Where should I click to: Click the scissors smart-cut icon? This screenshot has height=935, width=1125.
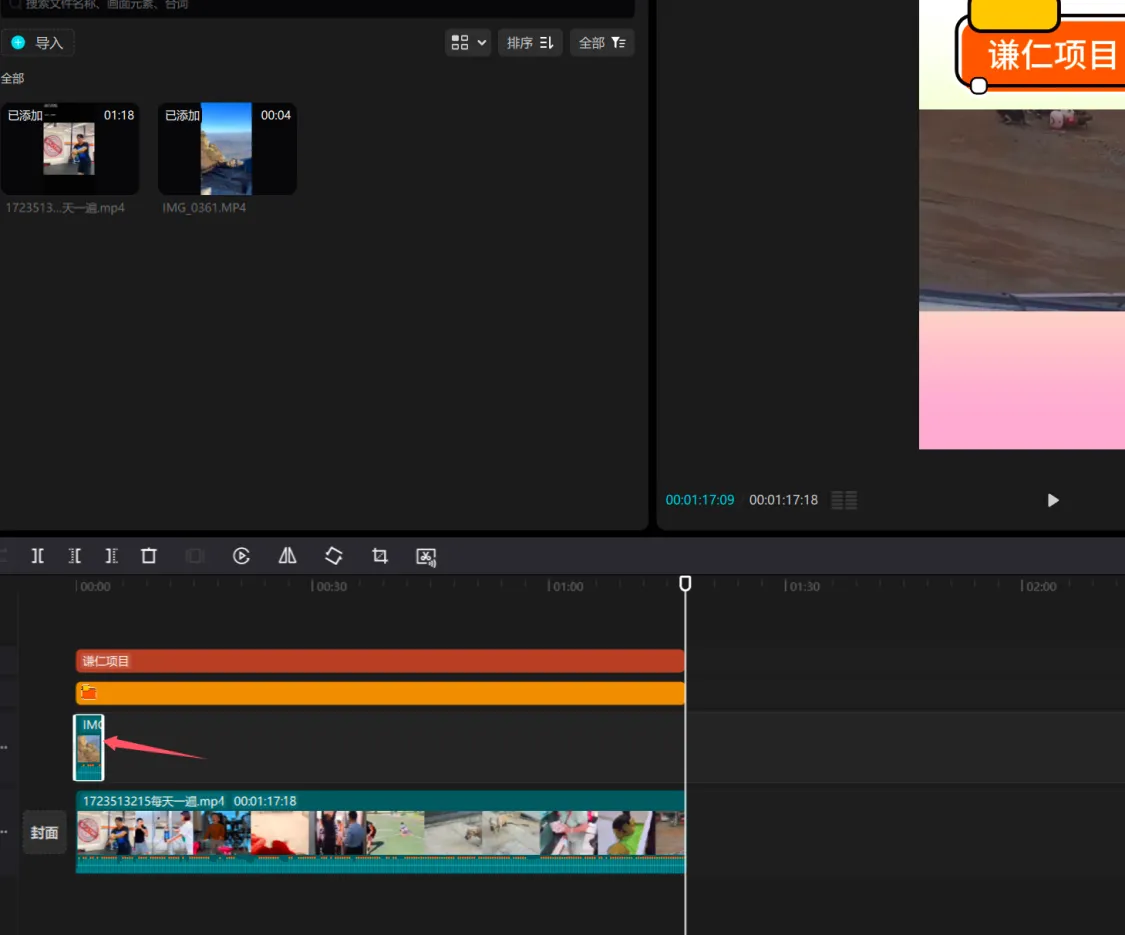[427, 556]
